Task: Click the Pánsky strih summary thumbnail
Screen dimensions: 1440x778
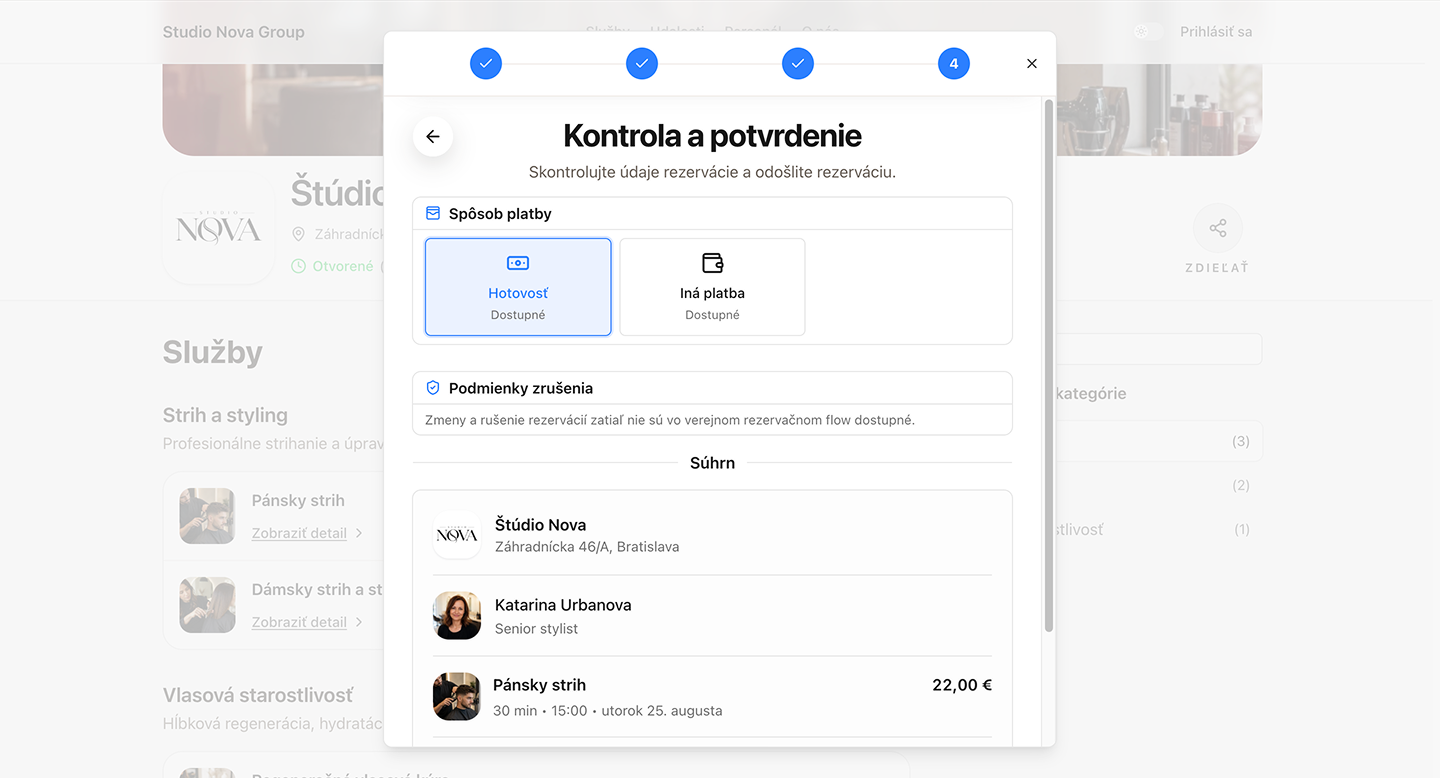Action: point(457,696)
